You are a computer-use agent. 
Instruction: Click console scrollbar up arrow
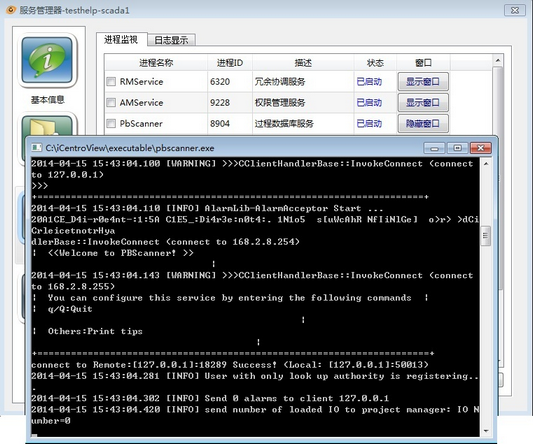coord(486,164)
